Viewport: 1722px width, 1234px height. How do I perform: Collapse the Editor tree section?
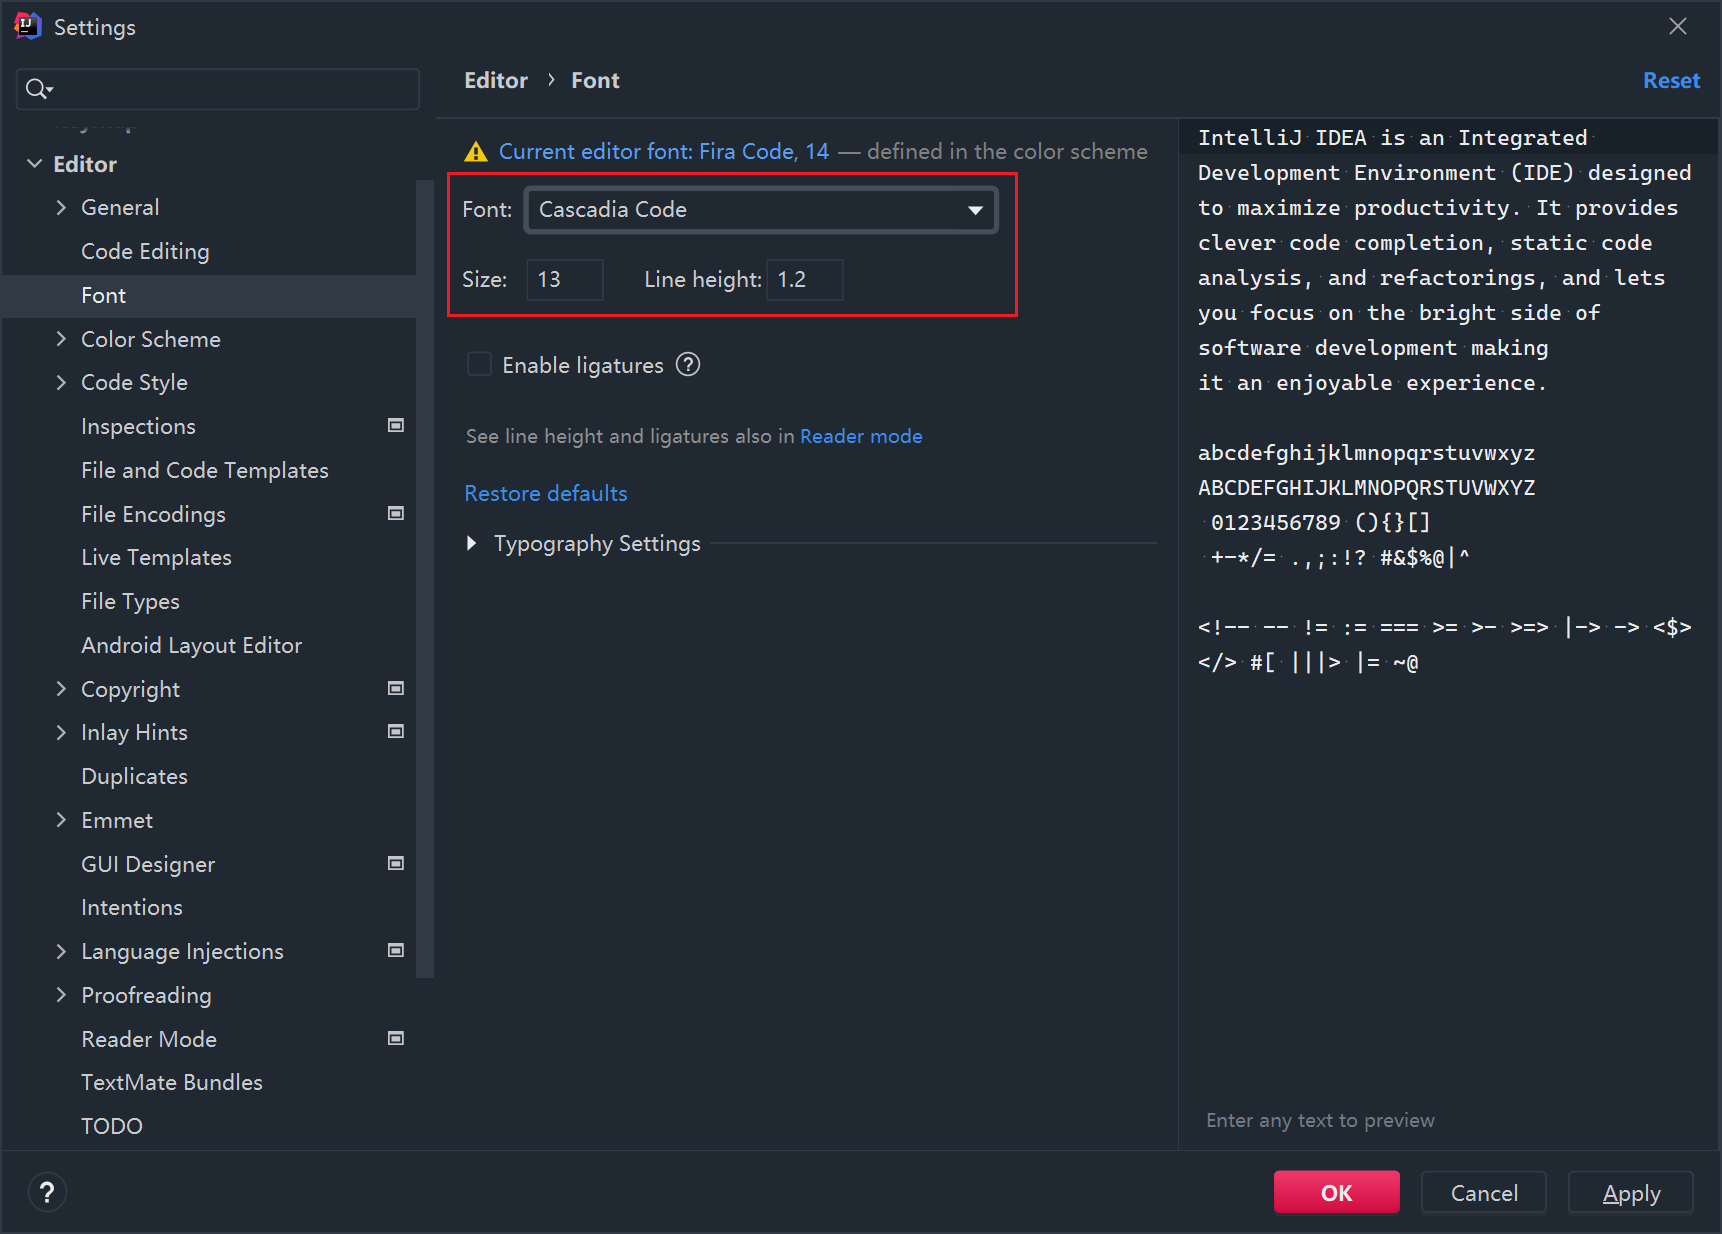(34, 164)
